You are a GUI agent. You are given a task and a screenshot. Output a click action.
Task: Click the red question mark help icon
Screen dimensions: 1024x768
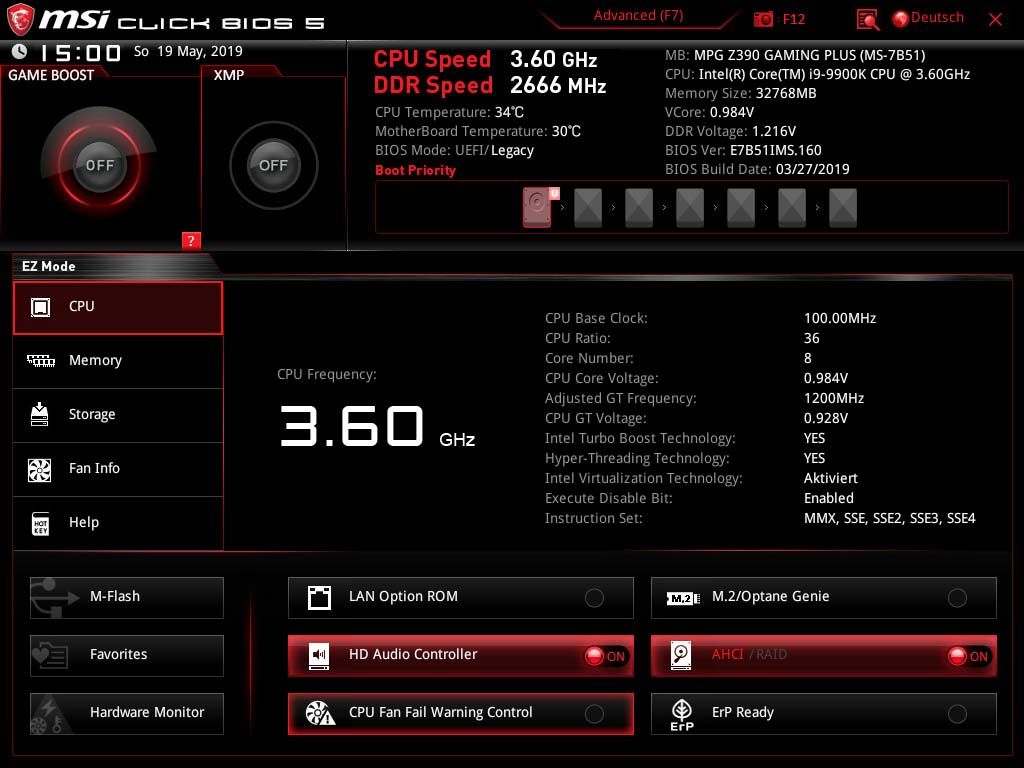[x=191, y=240]
